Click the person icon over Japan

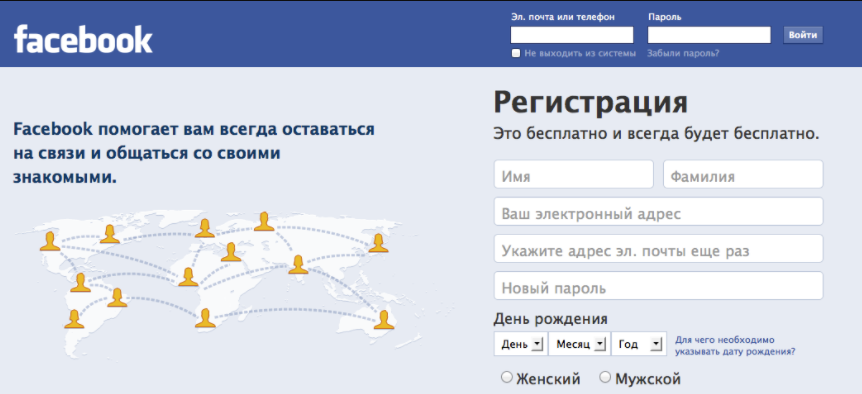click(378, 243)
